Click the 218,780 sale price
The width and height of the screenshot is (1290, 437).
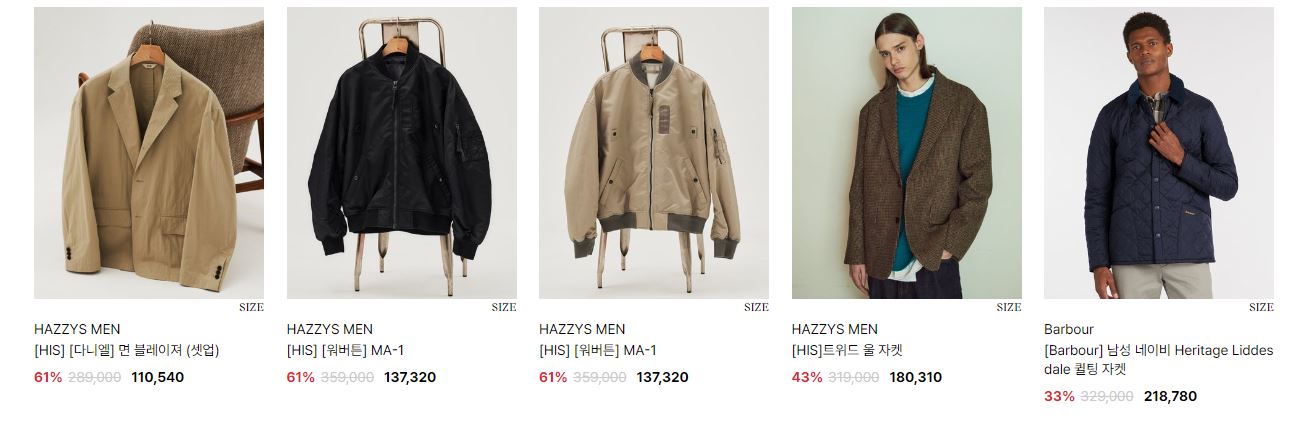[x=1170, y=397]
